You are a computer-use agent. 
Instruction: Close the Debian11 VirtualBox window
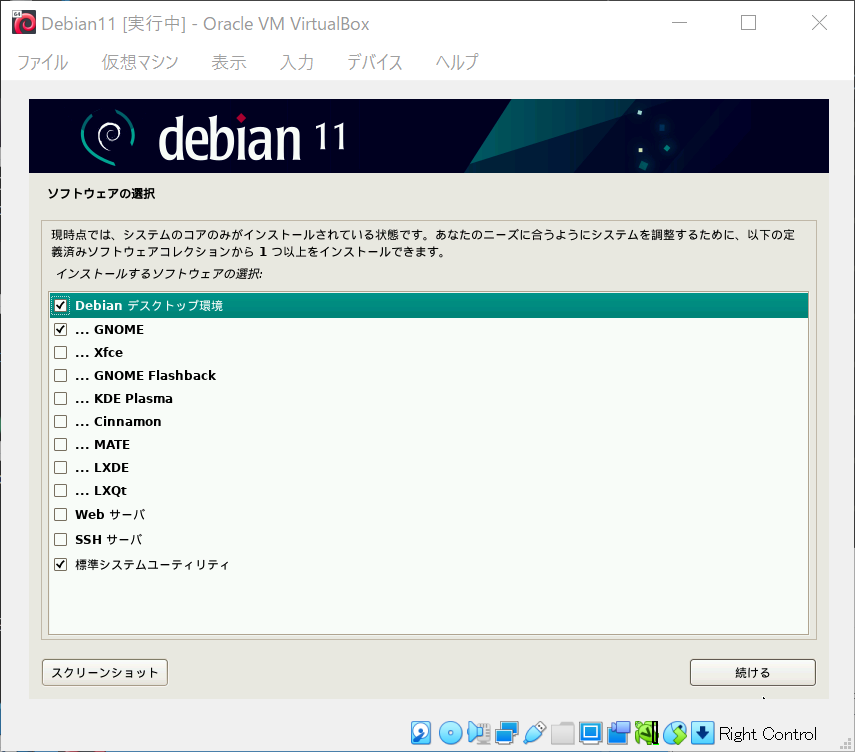point(819,23)
